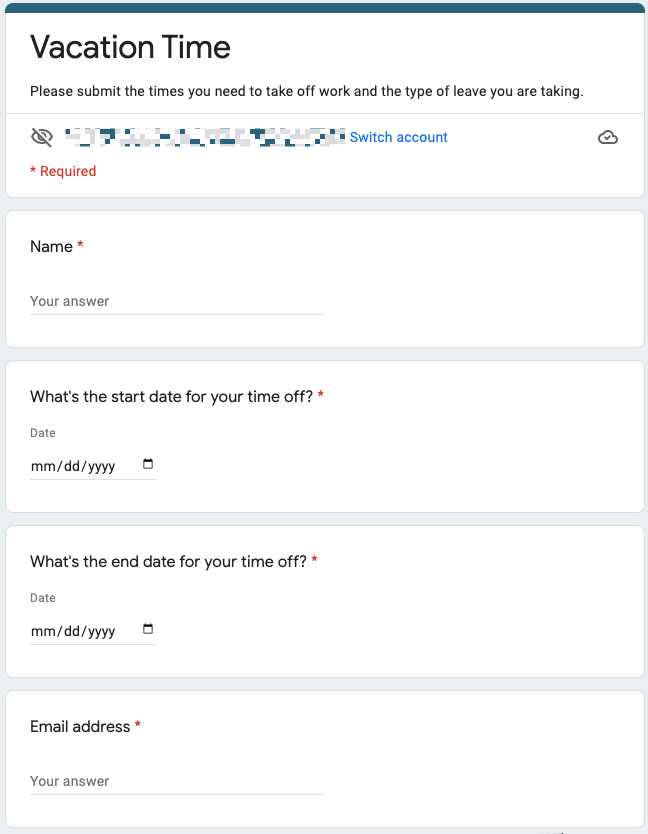Click the crossed-out eye email-not-shared icon
This screenshot has width=648, height=834.
point(41,137)
